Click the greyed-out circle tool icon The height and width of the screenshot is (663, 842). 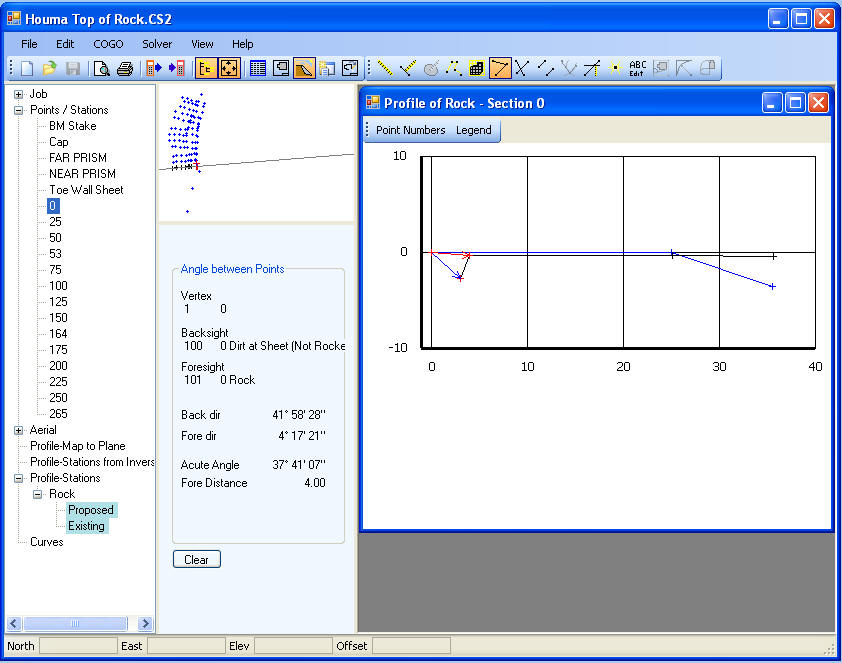(431, 68)
